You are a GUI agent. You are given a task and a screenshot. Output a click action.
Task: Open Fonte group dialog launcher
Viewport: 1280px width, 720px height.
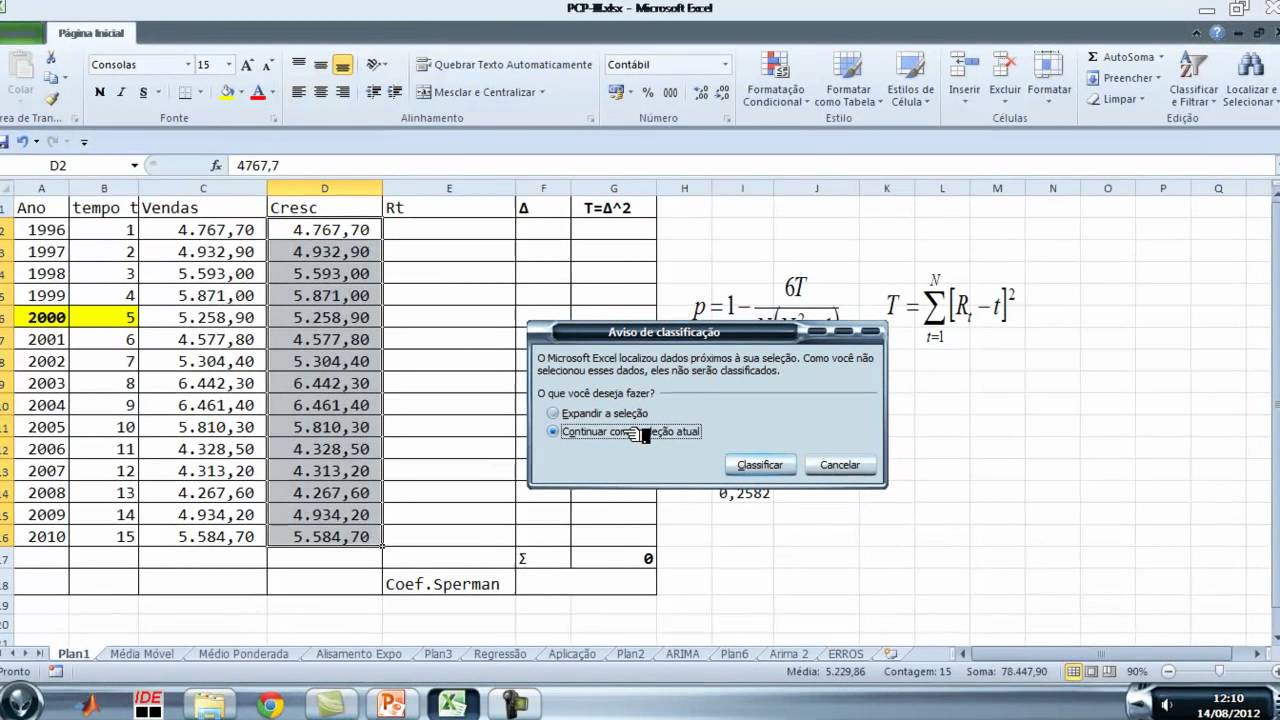pos(274,118)
